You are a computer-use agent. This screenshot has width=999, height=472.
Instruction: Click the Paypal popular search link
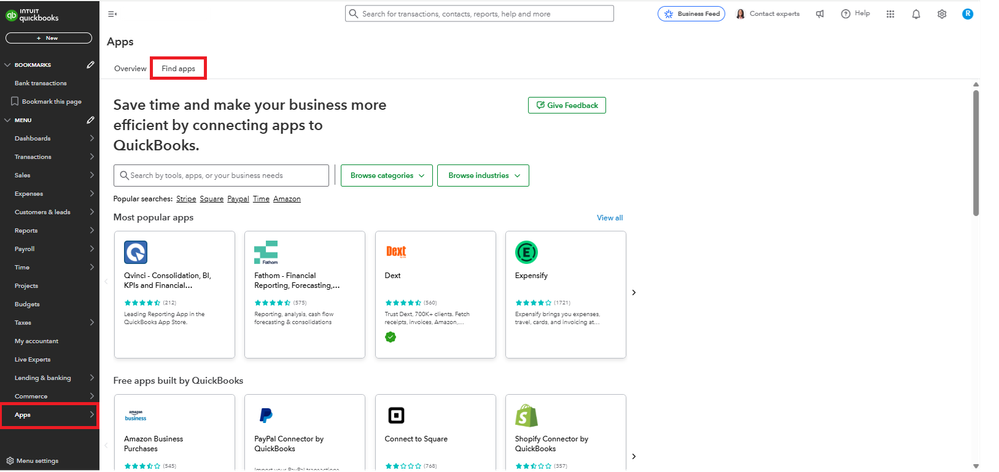tap(238, 199)
